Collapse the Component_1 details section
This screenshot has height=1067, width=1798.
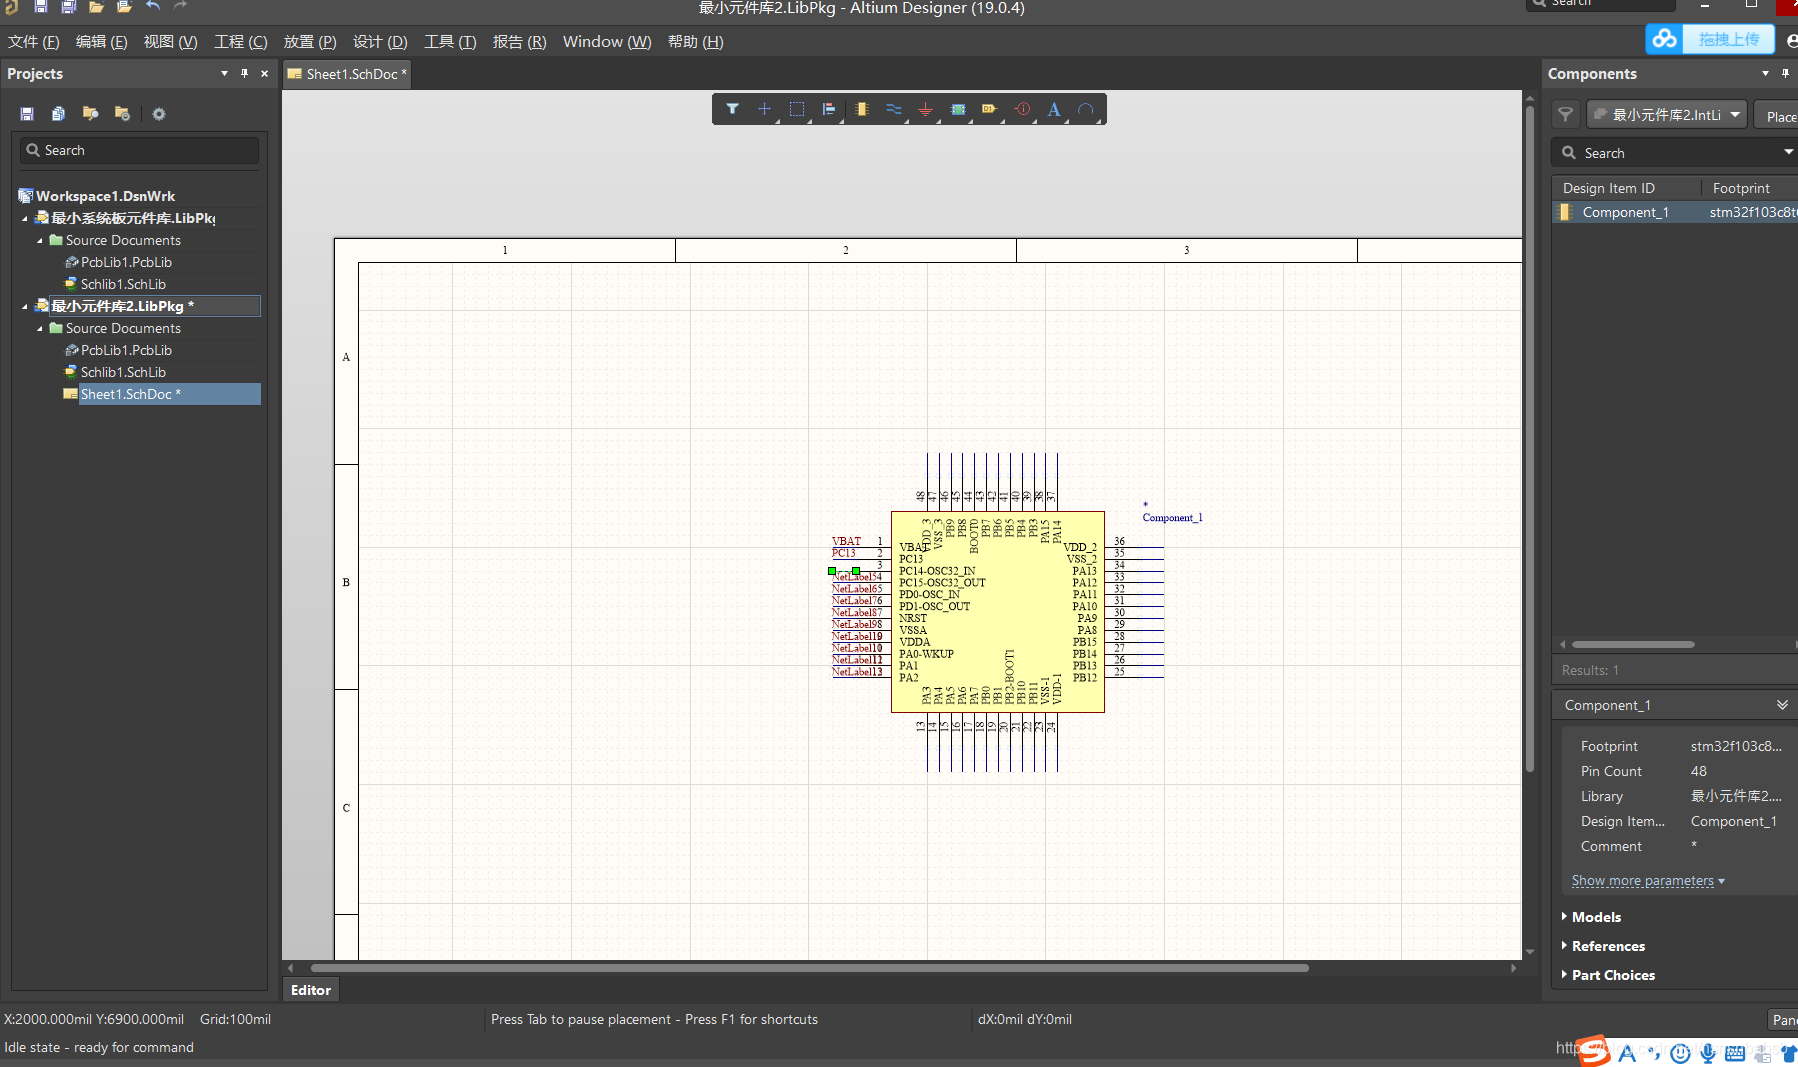click(1782, 705)
